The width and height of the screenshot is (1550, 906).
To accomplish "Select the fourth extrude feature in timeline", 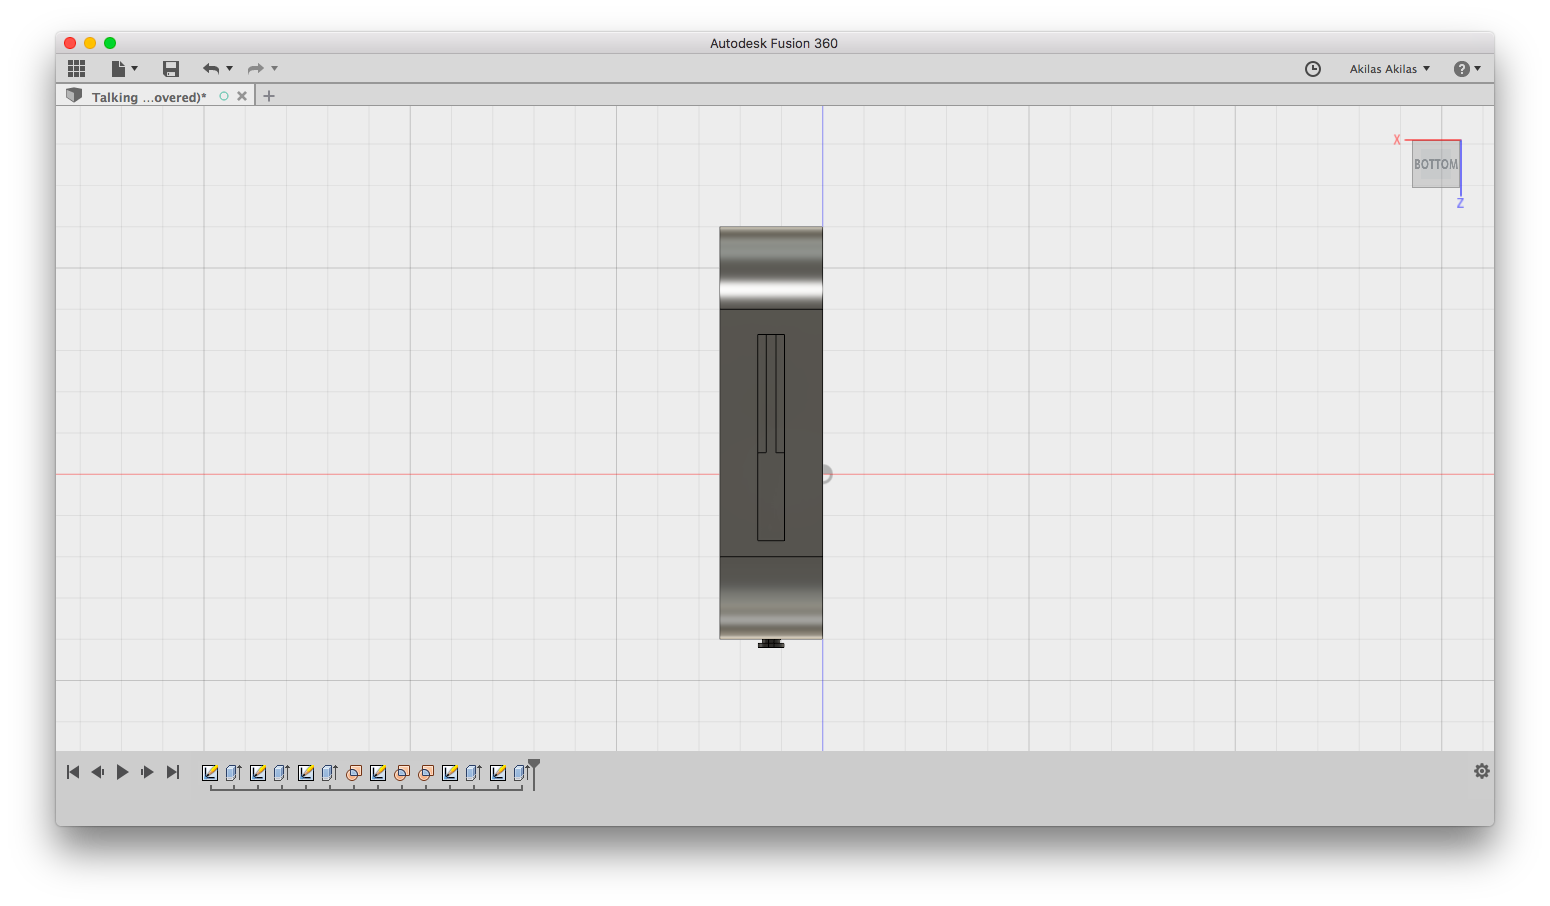I will click(x=474, y=773).
